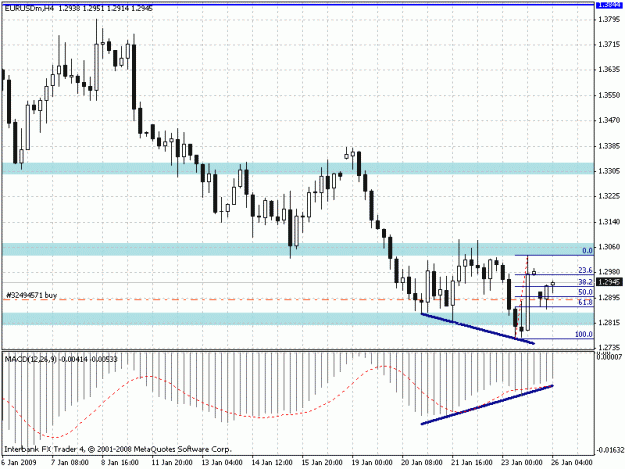Click the '23 Jan 00:00' time label
Viewport: 625px width, 469px height.
[x=522, y=462]
